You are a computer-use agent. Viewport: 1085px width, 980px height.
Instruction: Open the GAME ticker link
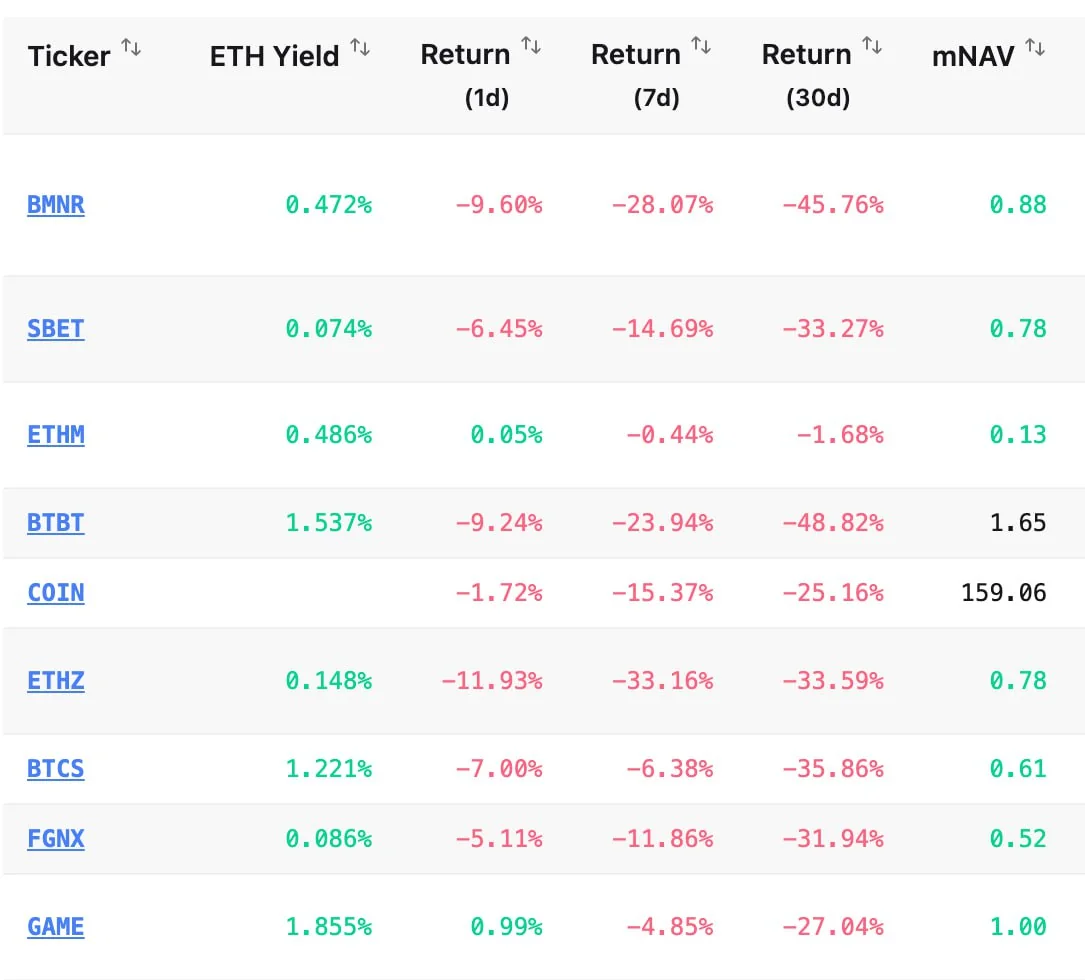[x=56, y=927]
